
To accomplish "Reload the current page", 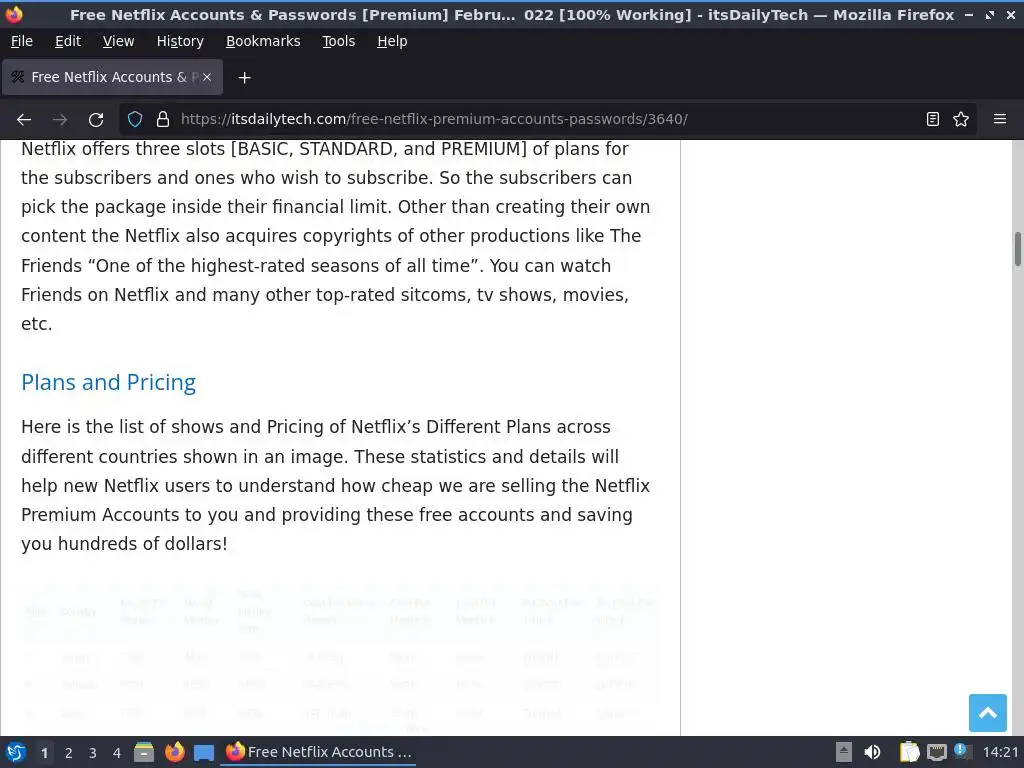I will coord(96,120).
